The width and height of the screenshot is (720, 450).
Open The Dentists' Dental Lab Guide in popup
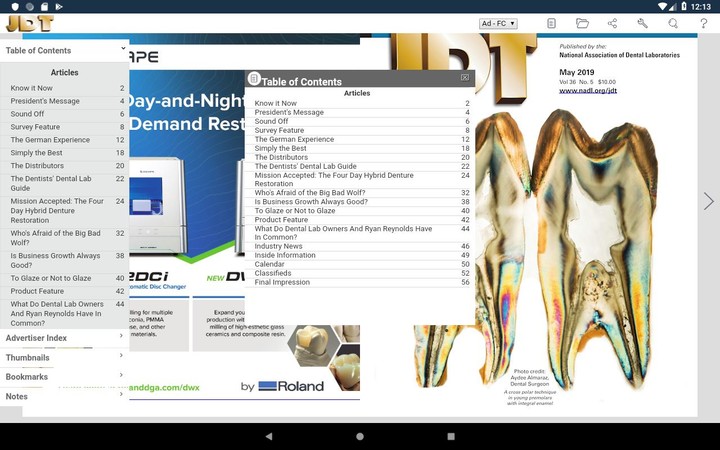click(x=360, y=166)
